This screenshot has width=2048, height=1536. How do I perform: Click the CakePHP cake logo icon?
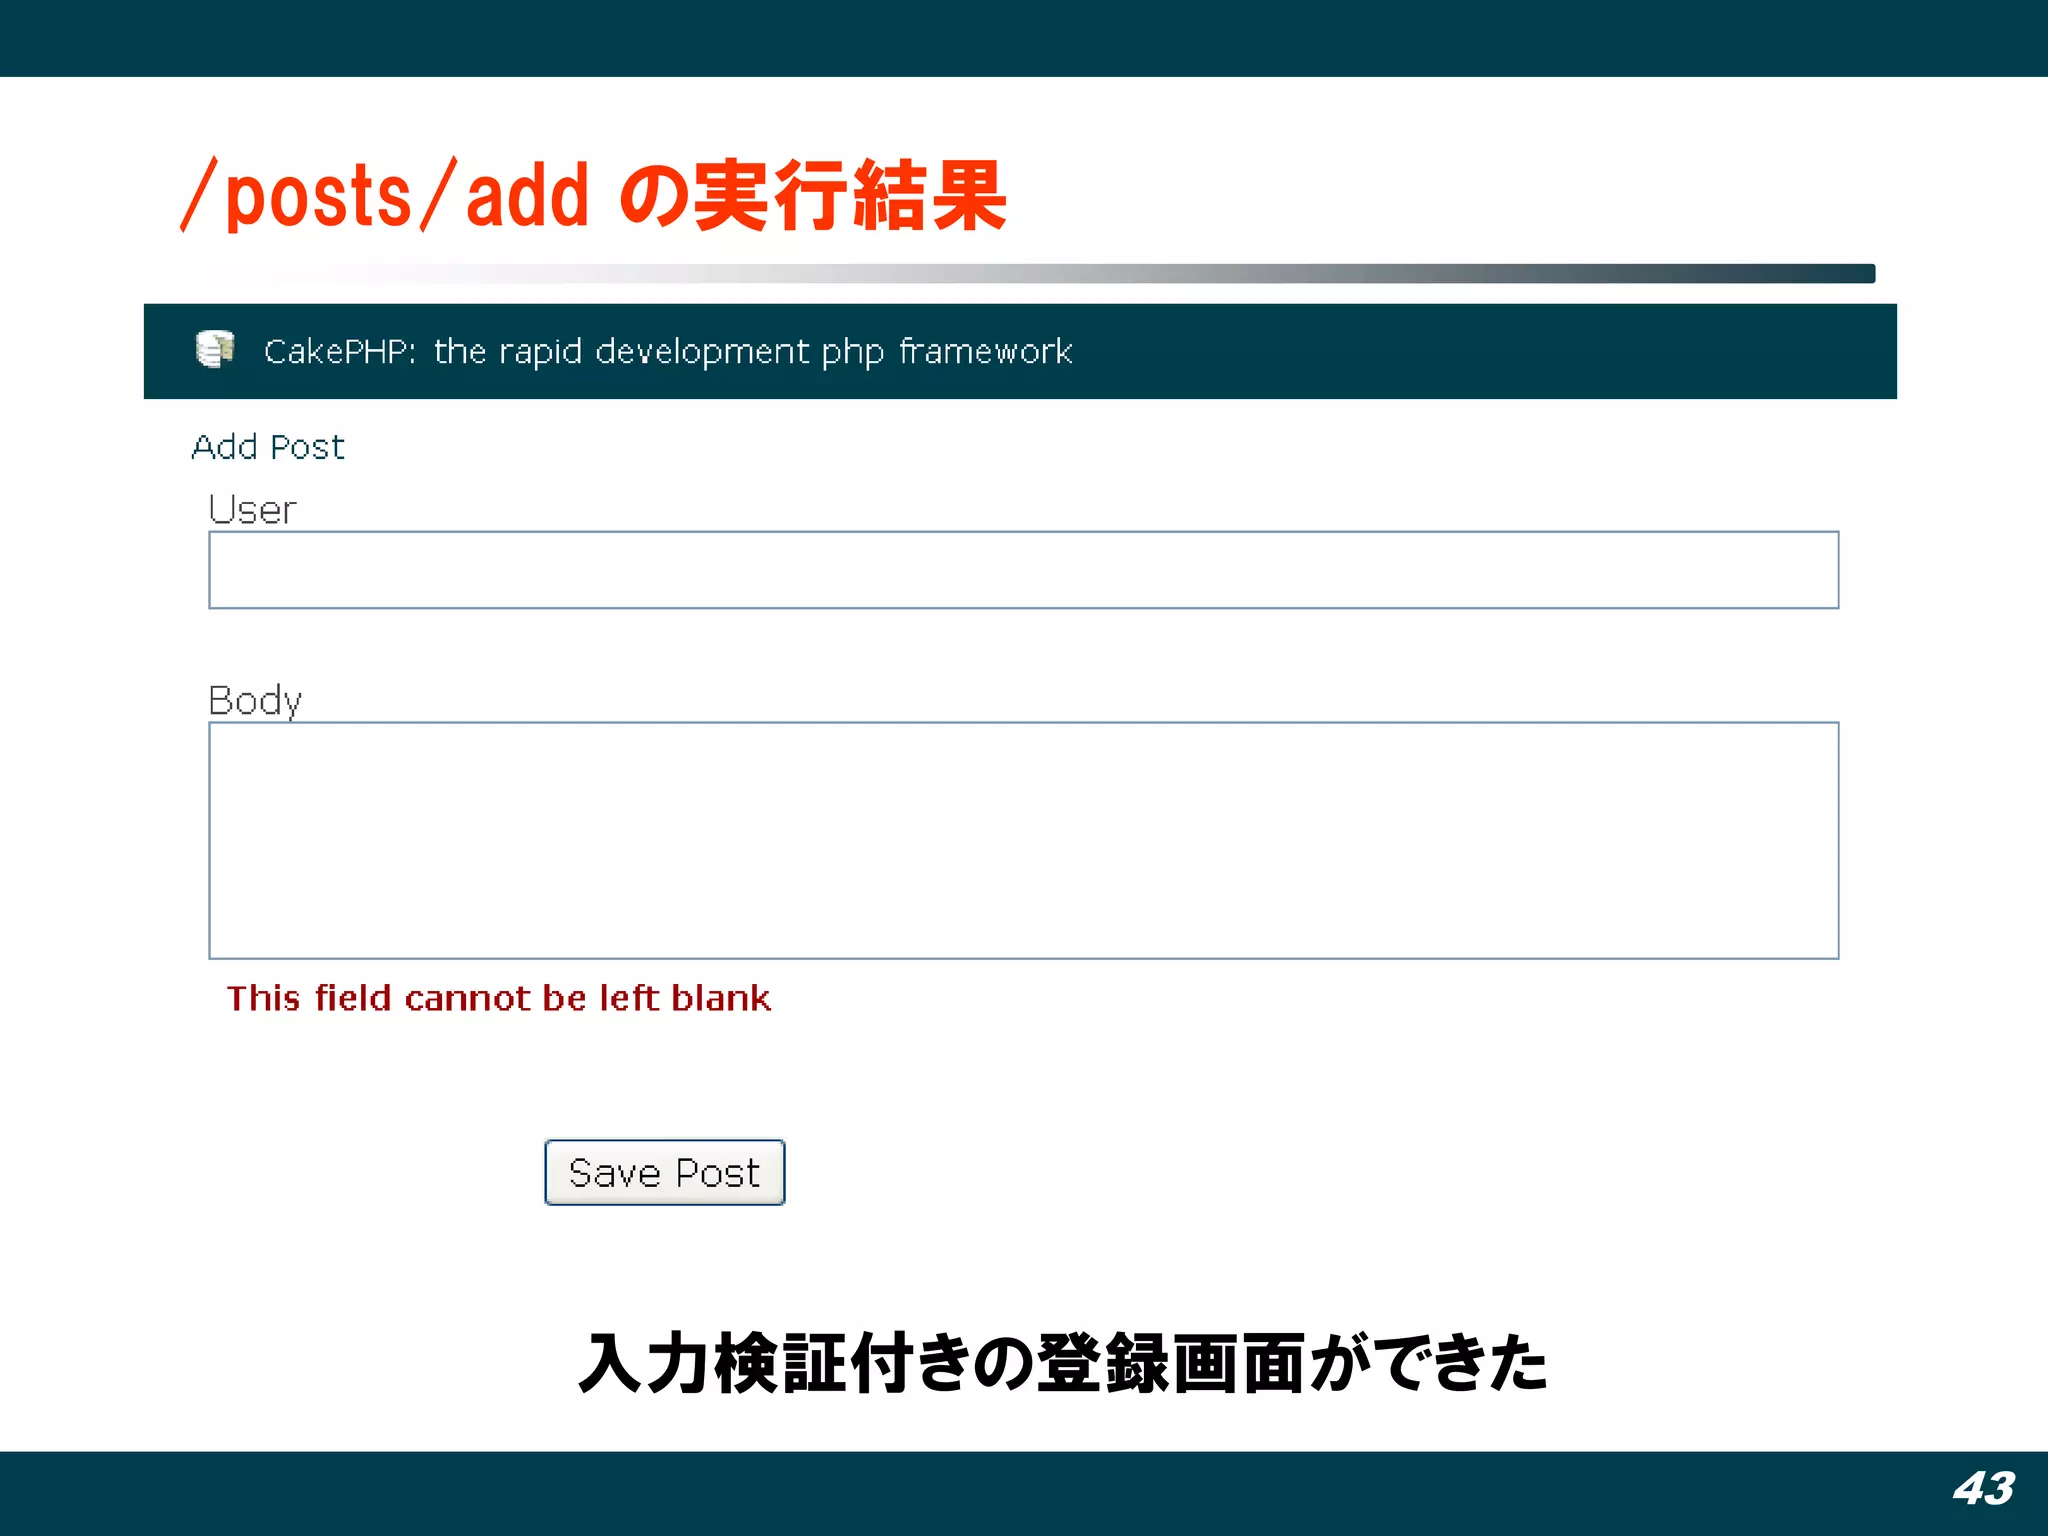[x=215, y=349]
